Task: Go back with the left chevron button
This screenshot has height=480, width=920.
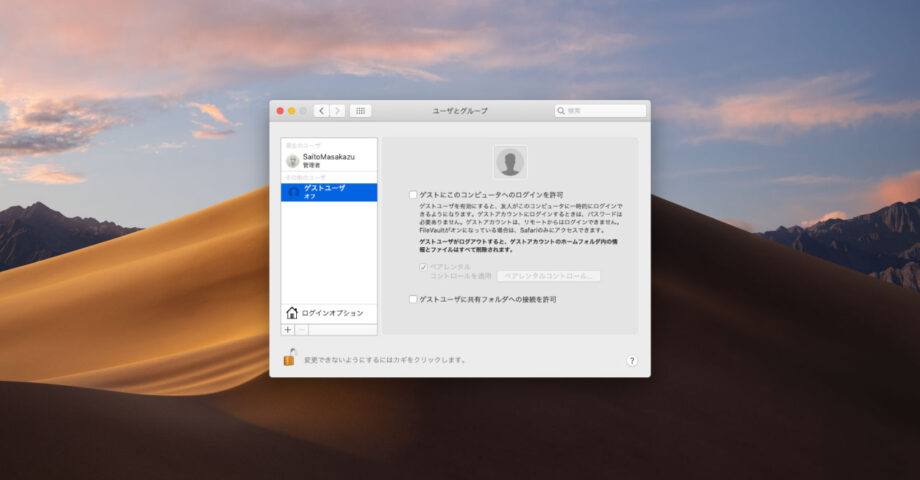Action: (322, 111)
